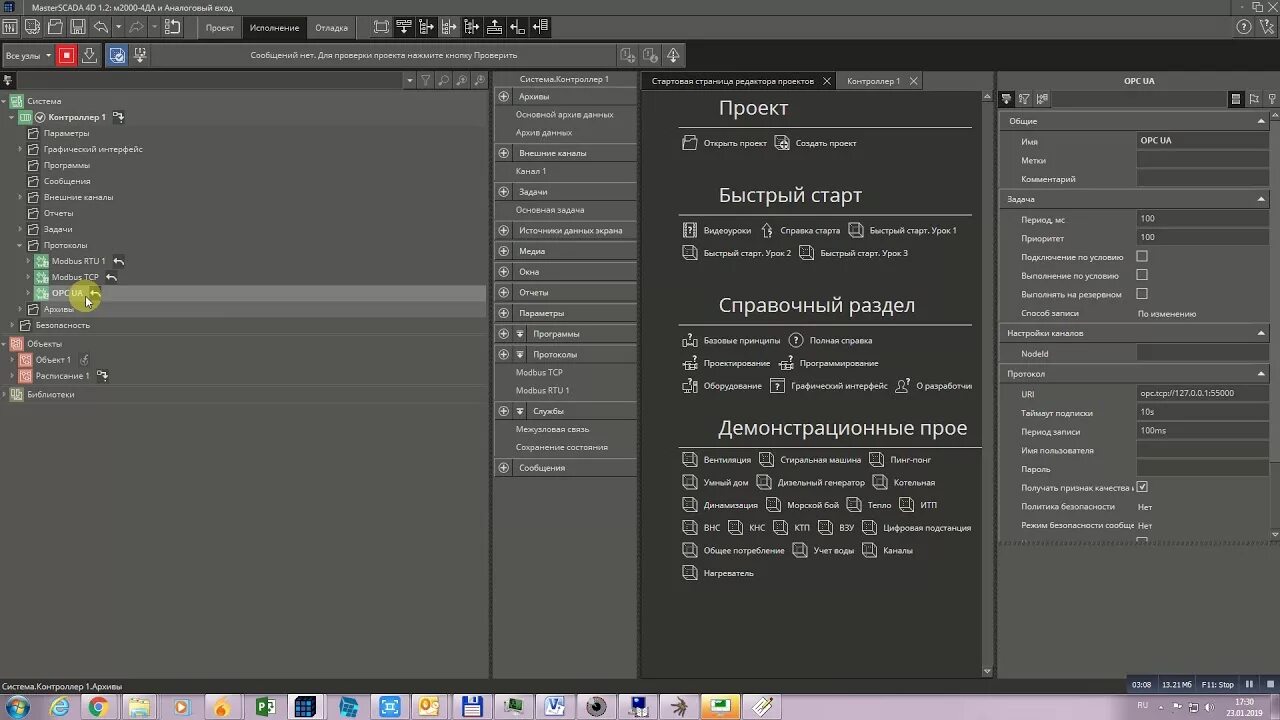Screen dimensions: 1280x720
Task: Click the Видеоуроки icon on start page
Action: pyautogui.click(x=690, y=230)
